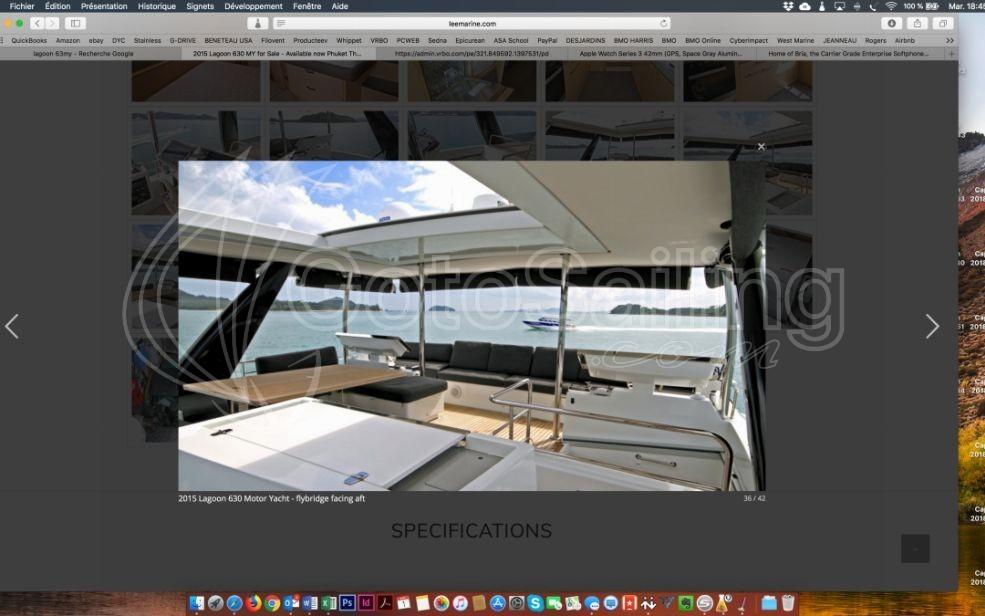The height and width of the screenshot is (616, 985).
Task: Click the Safari back navigation arrow
Action: [x=37, y=23]
